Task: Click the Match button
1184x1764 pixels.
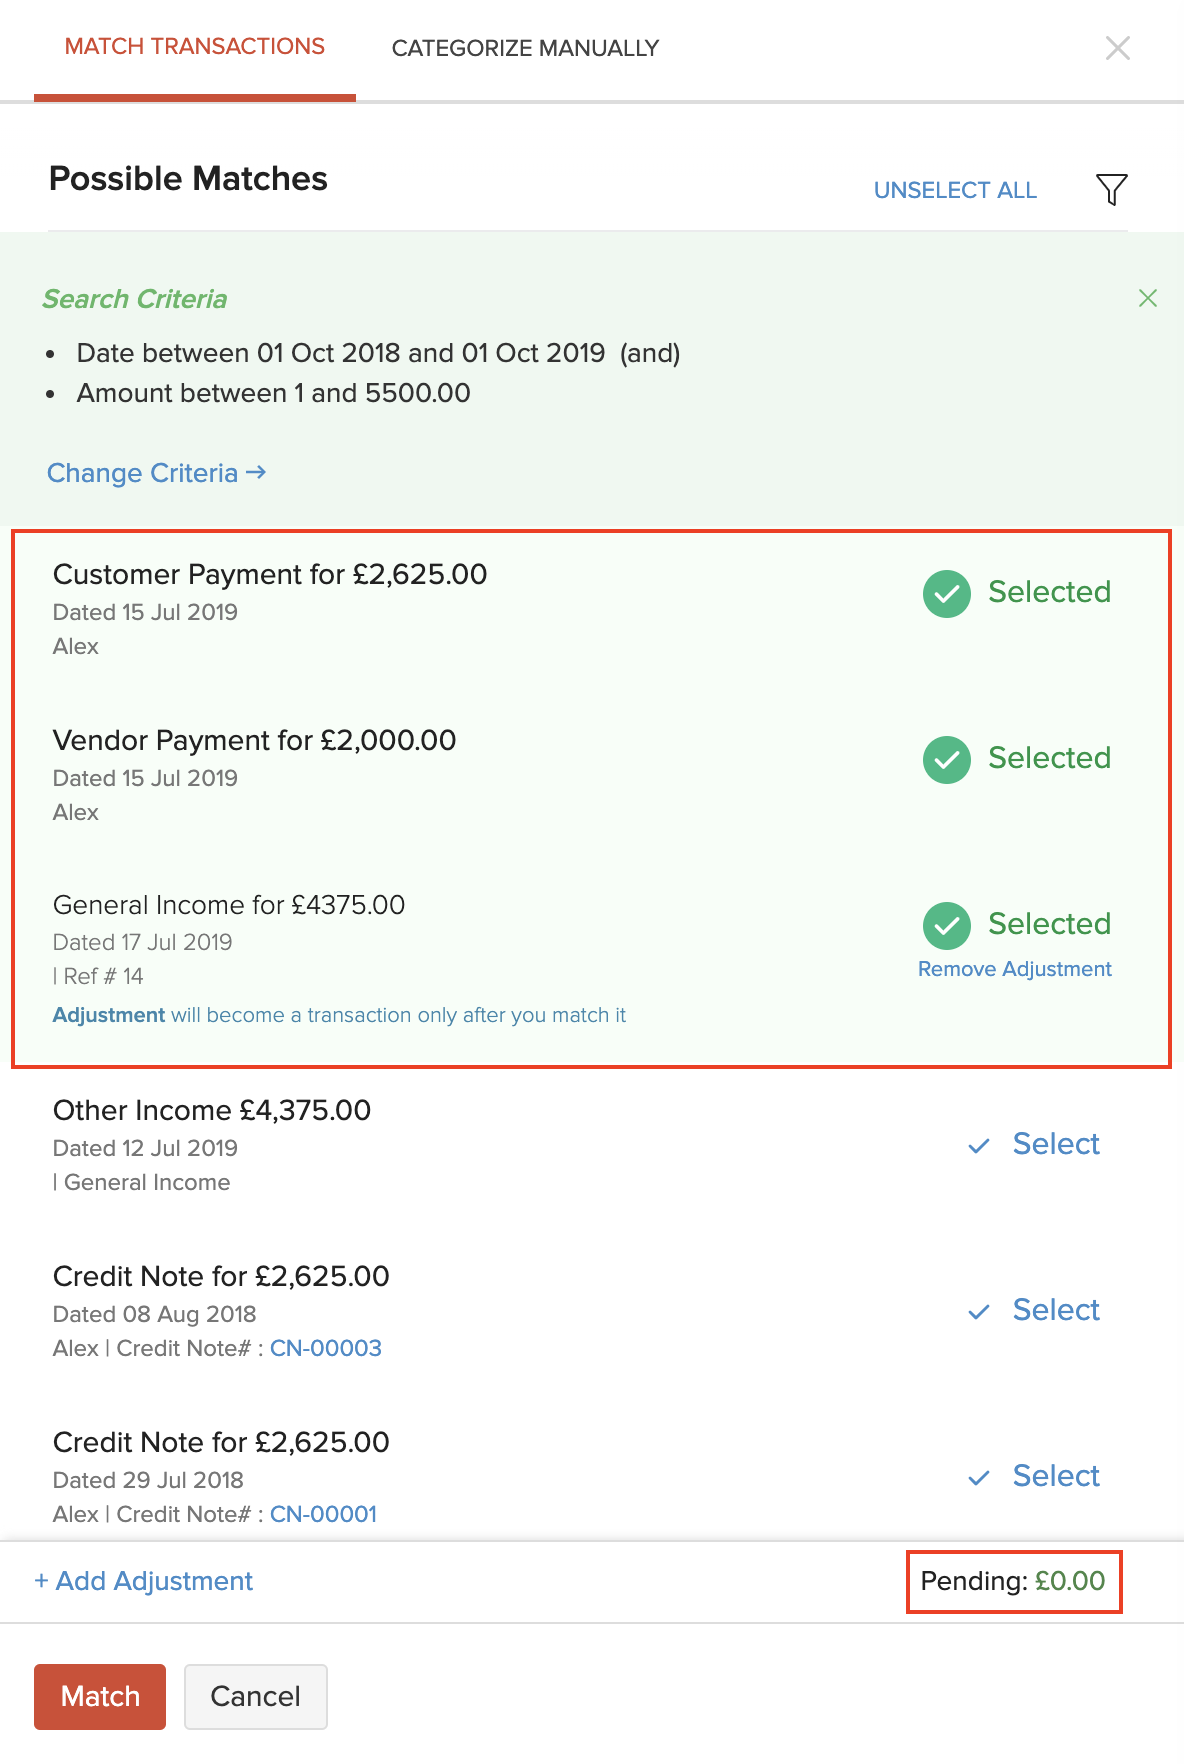Action: pos(99,1697)
